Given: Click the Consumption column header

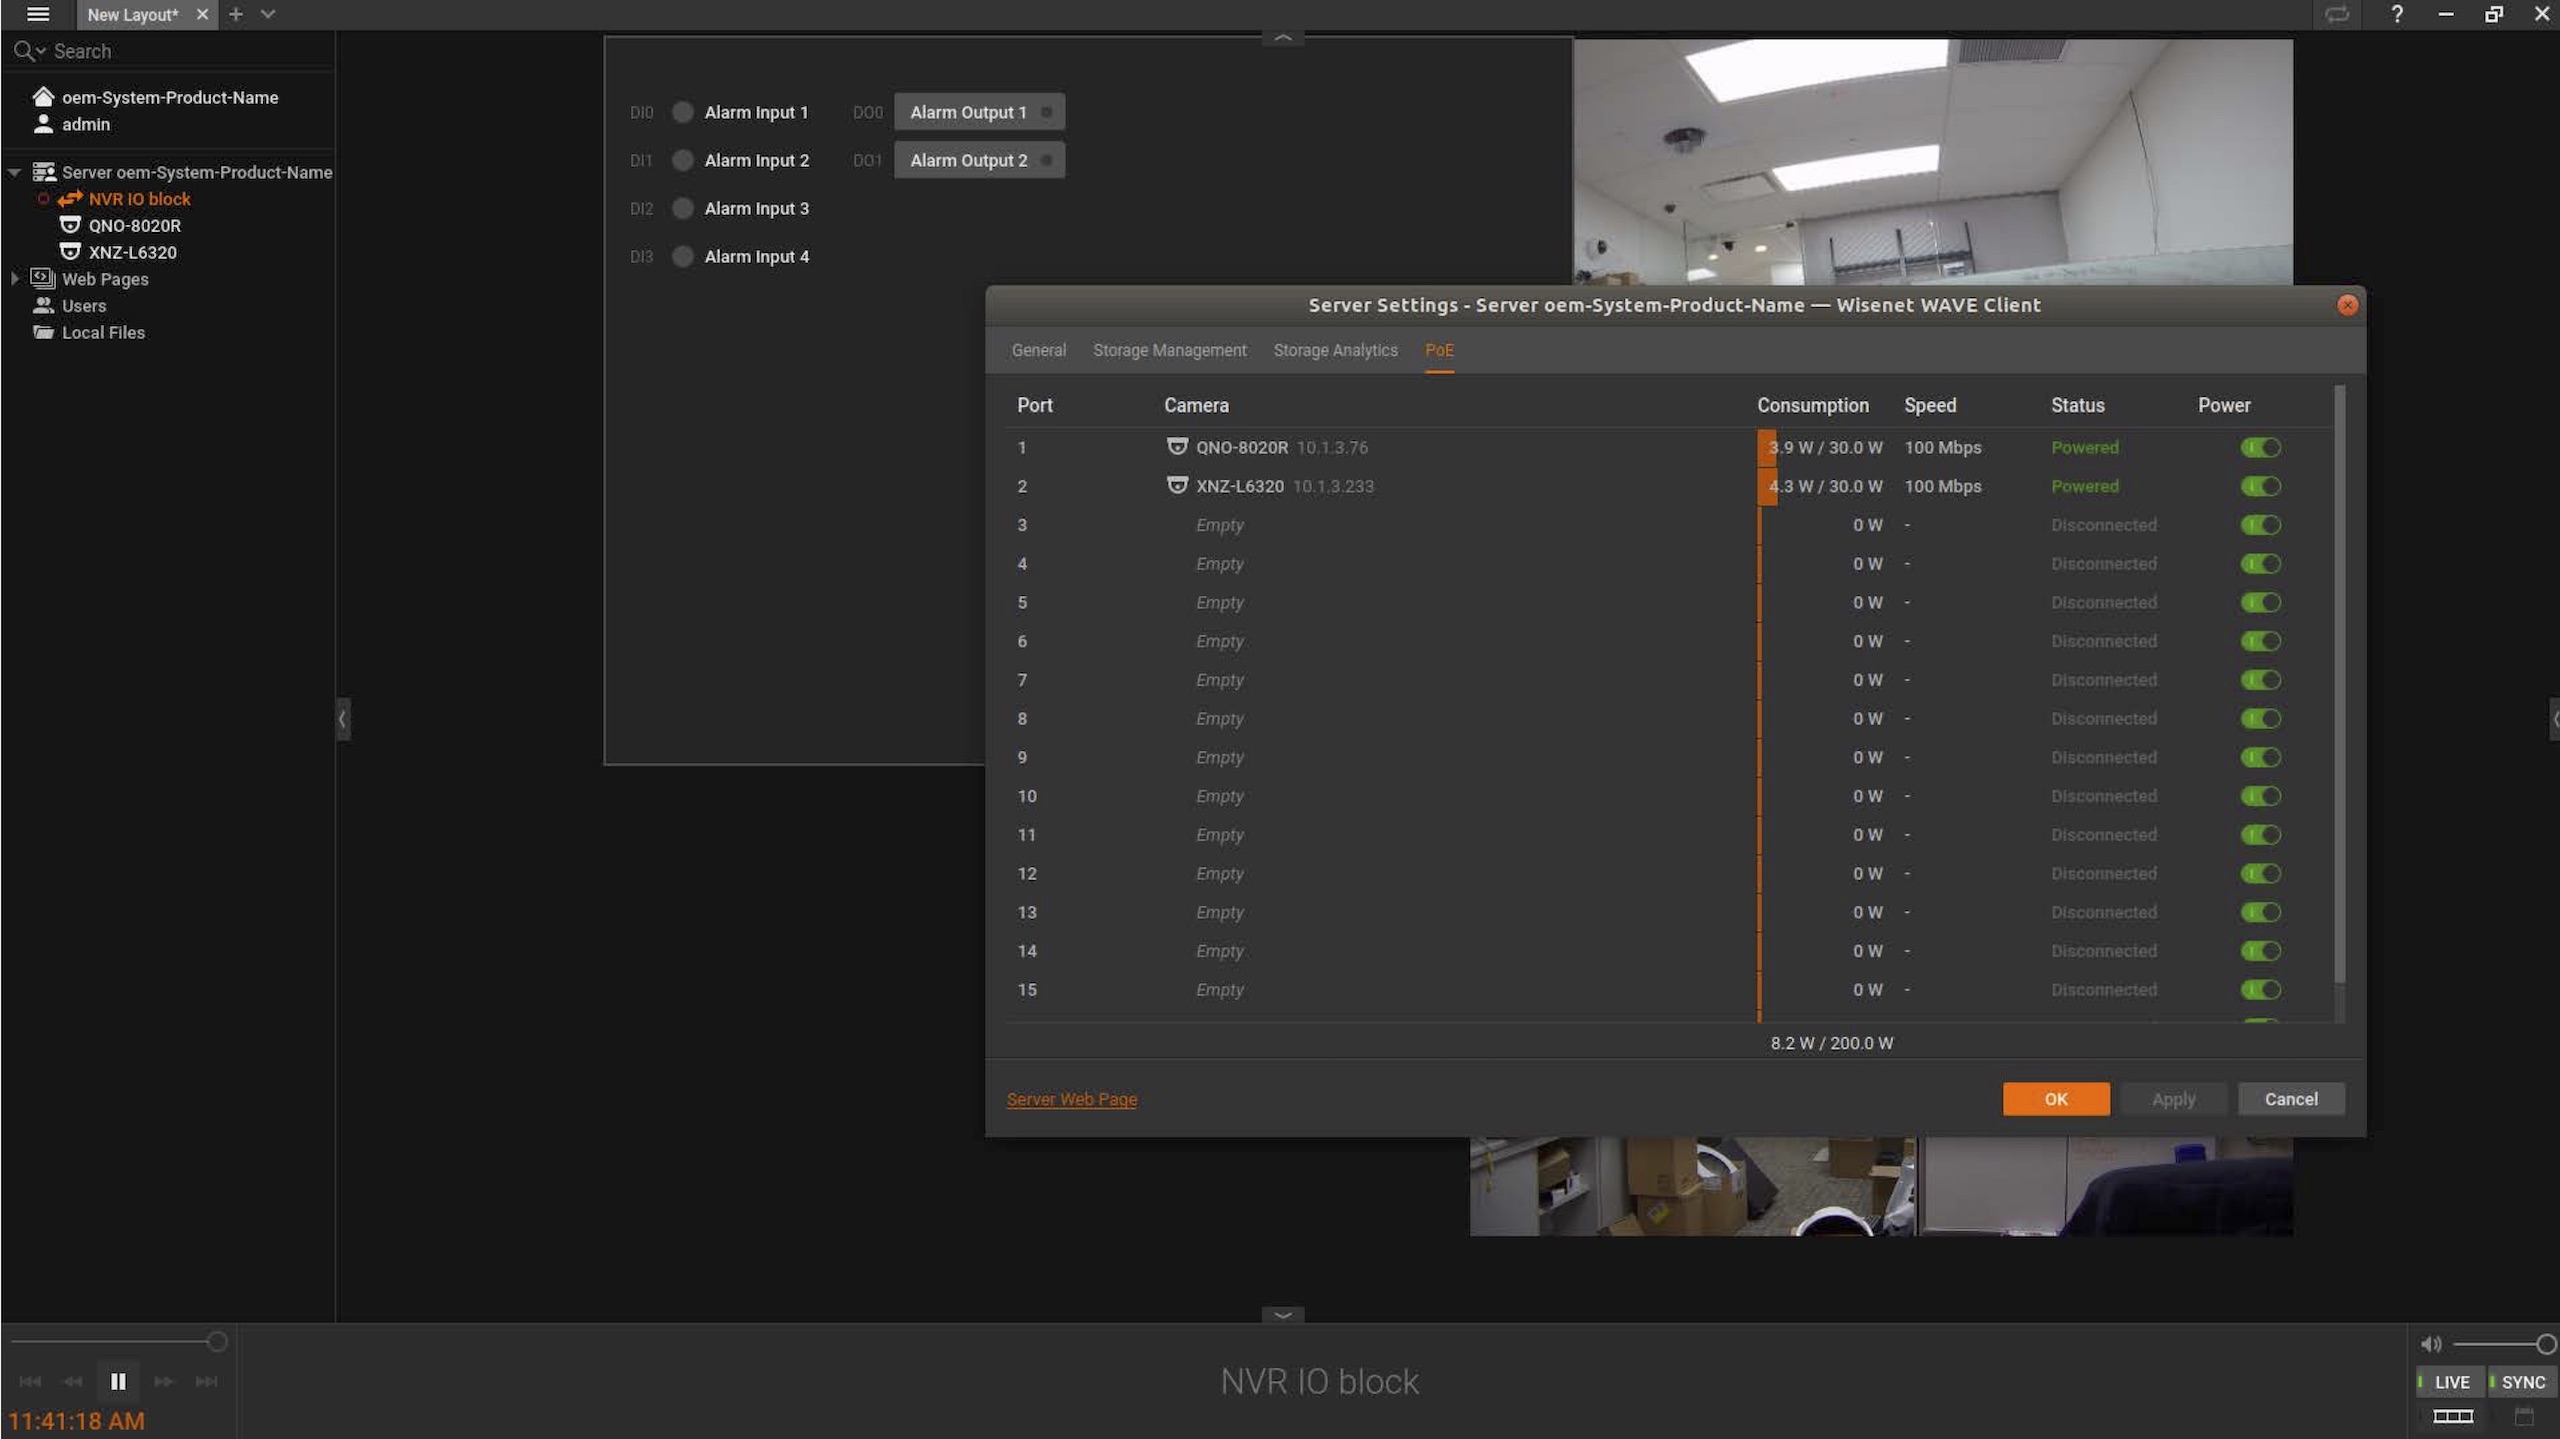Looking at the screenshot, I should coord(1812,405).
